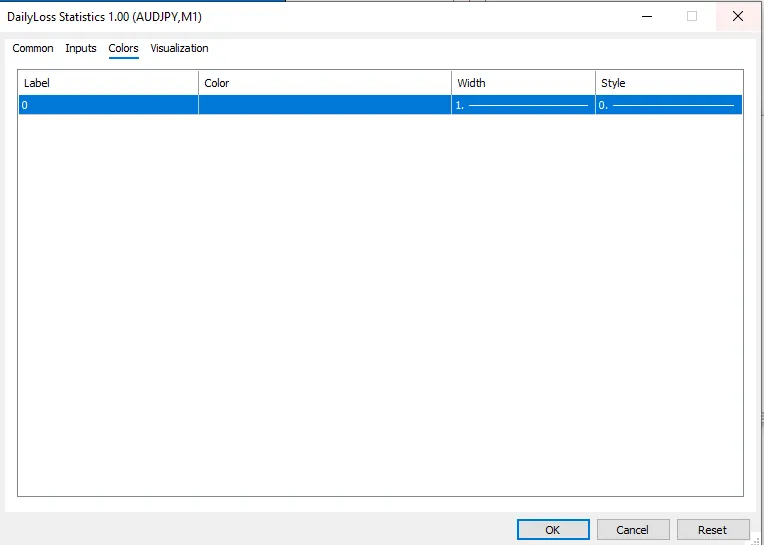Click empty area below the color row
The height and width of the screenshot is (545, 764).
[x=380, y=300]
